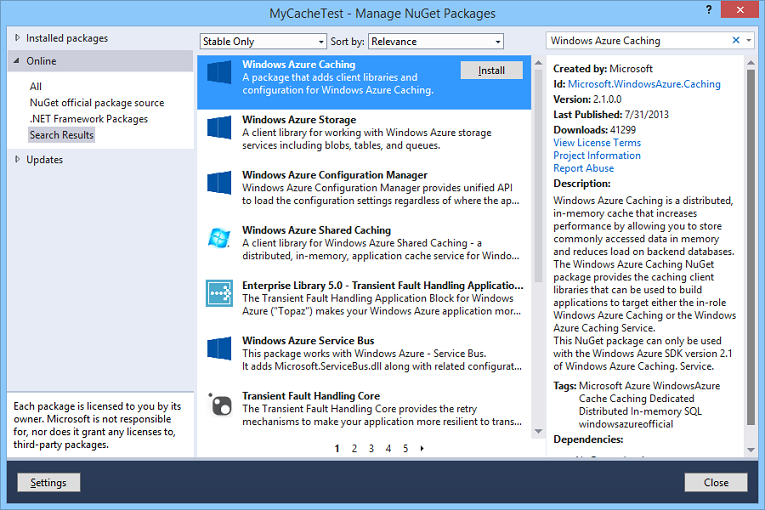Go to results page 2
765x510 pixels.
coord(354,448)
